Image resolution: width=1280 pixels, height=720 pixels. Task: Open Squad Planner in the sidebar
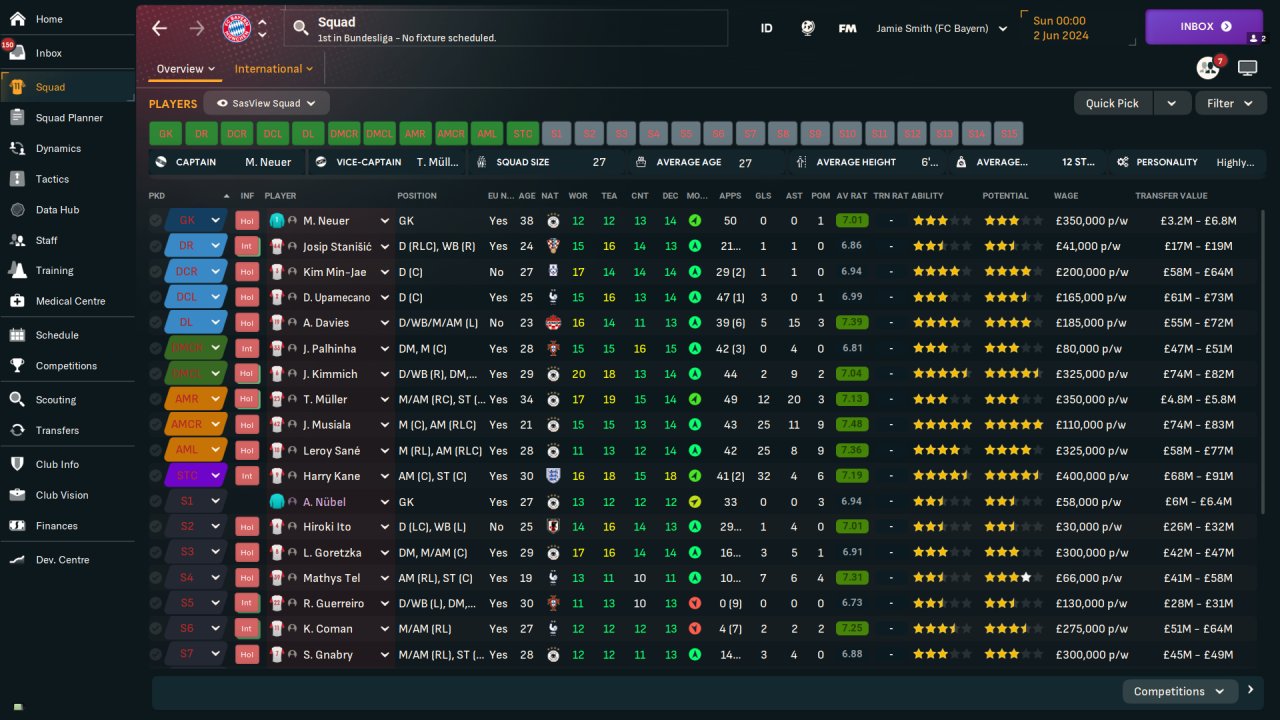[67, 118]
